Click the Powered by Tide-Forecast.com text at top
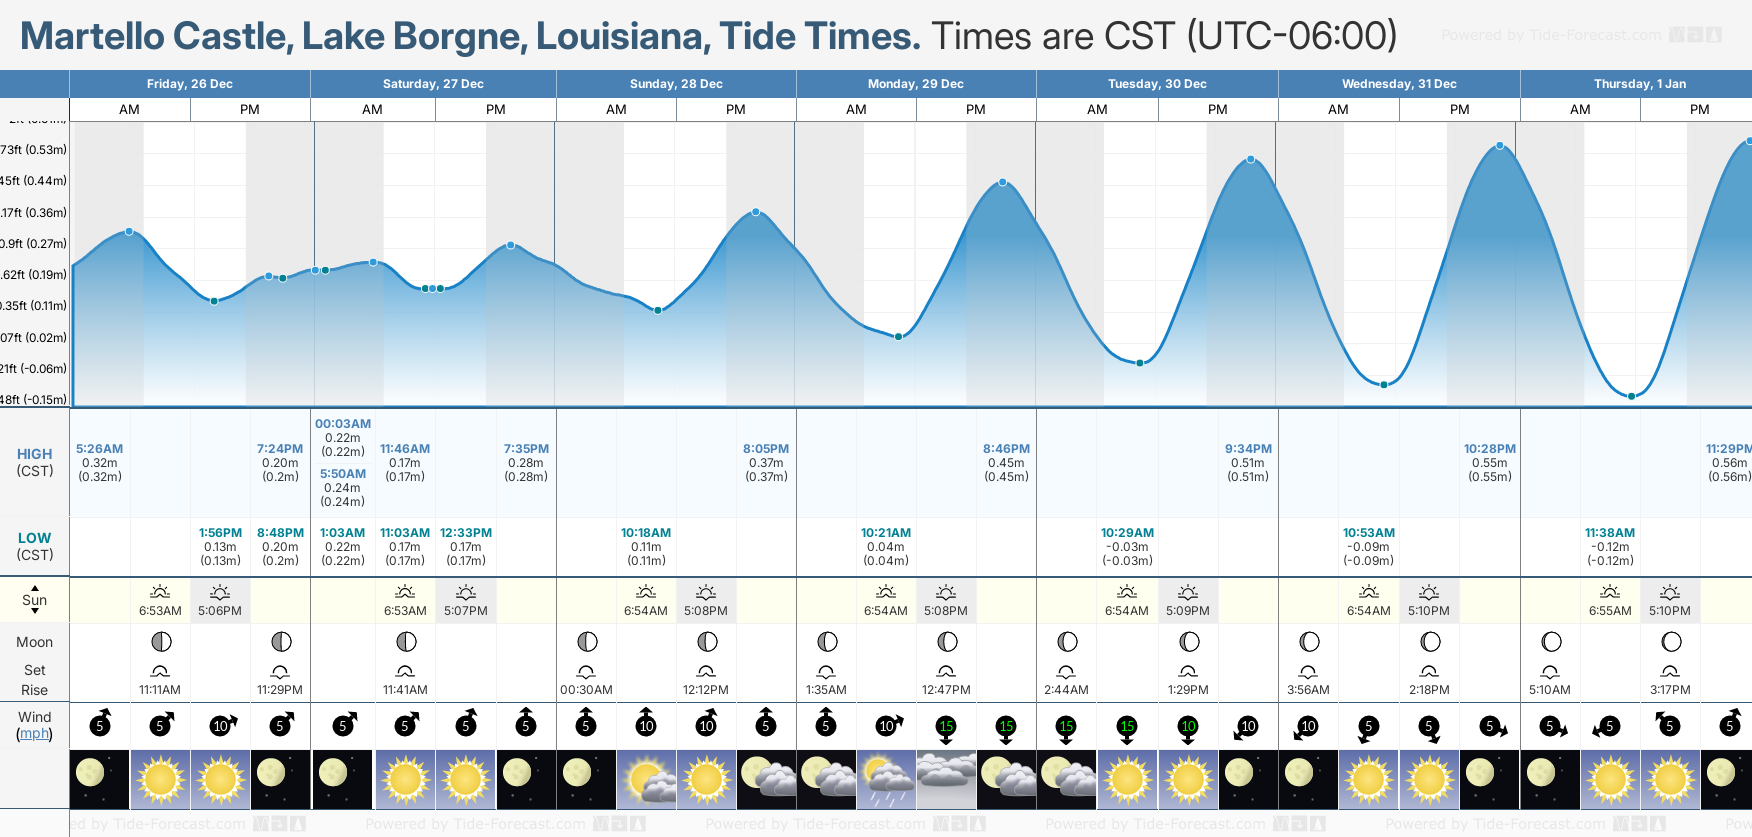The height and width of the screenshot is (837, 1752). pos(1551,35)
